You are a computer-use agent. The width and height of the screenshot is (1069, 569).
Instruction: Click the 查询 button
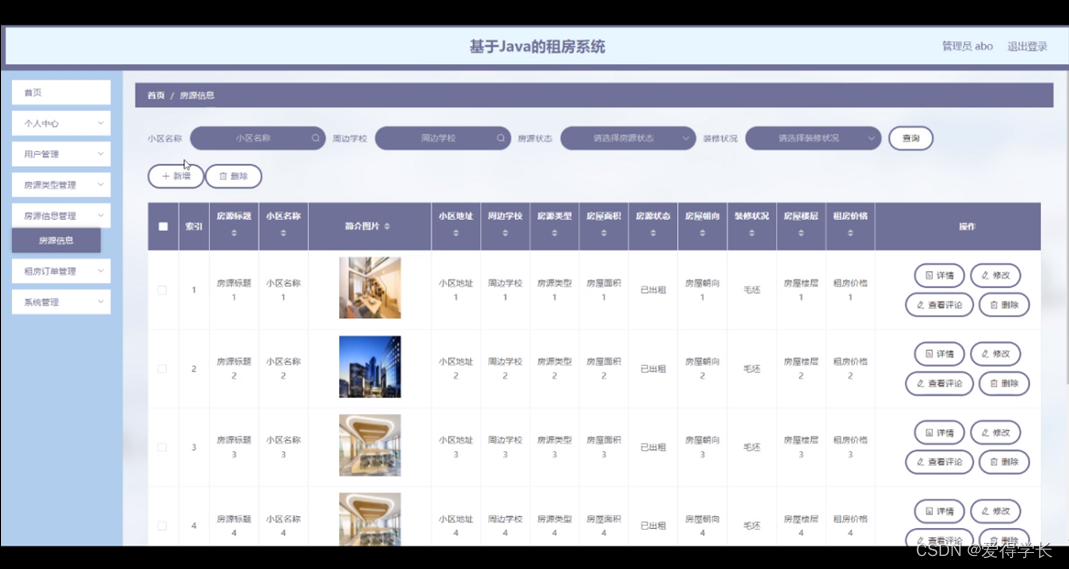[911, 138]
